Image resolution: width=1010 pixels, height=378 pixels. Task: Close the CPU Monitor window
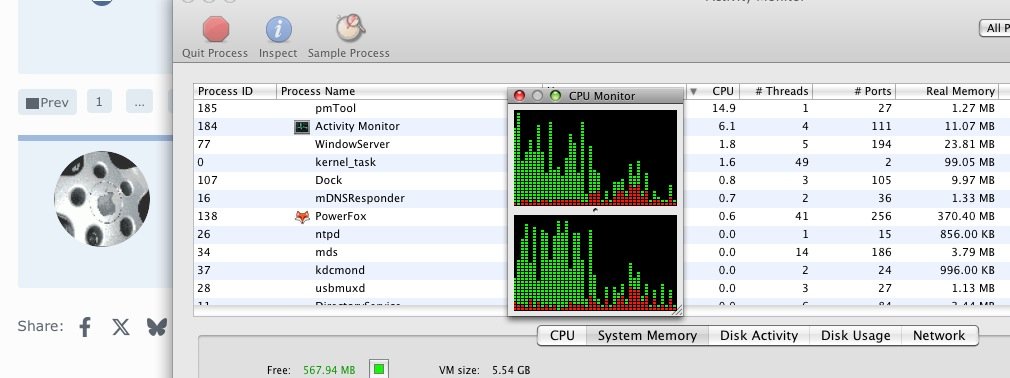pyautogui.click(x=519, y=96)
